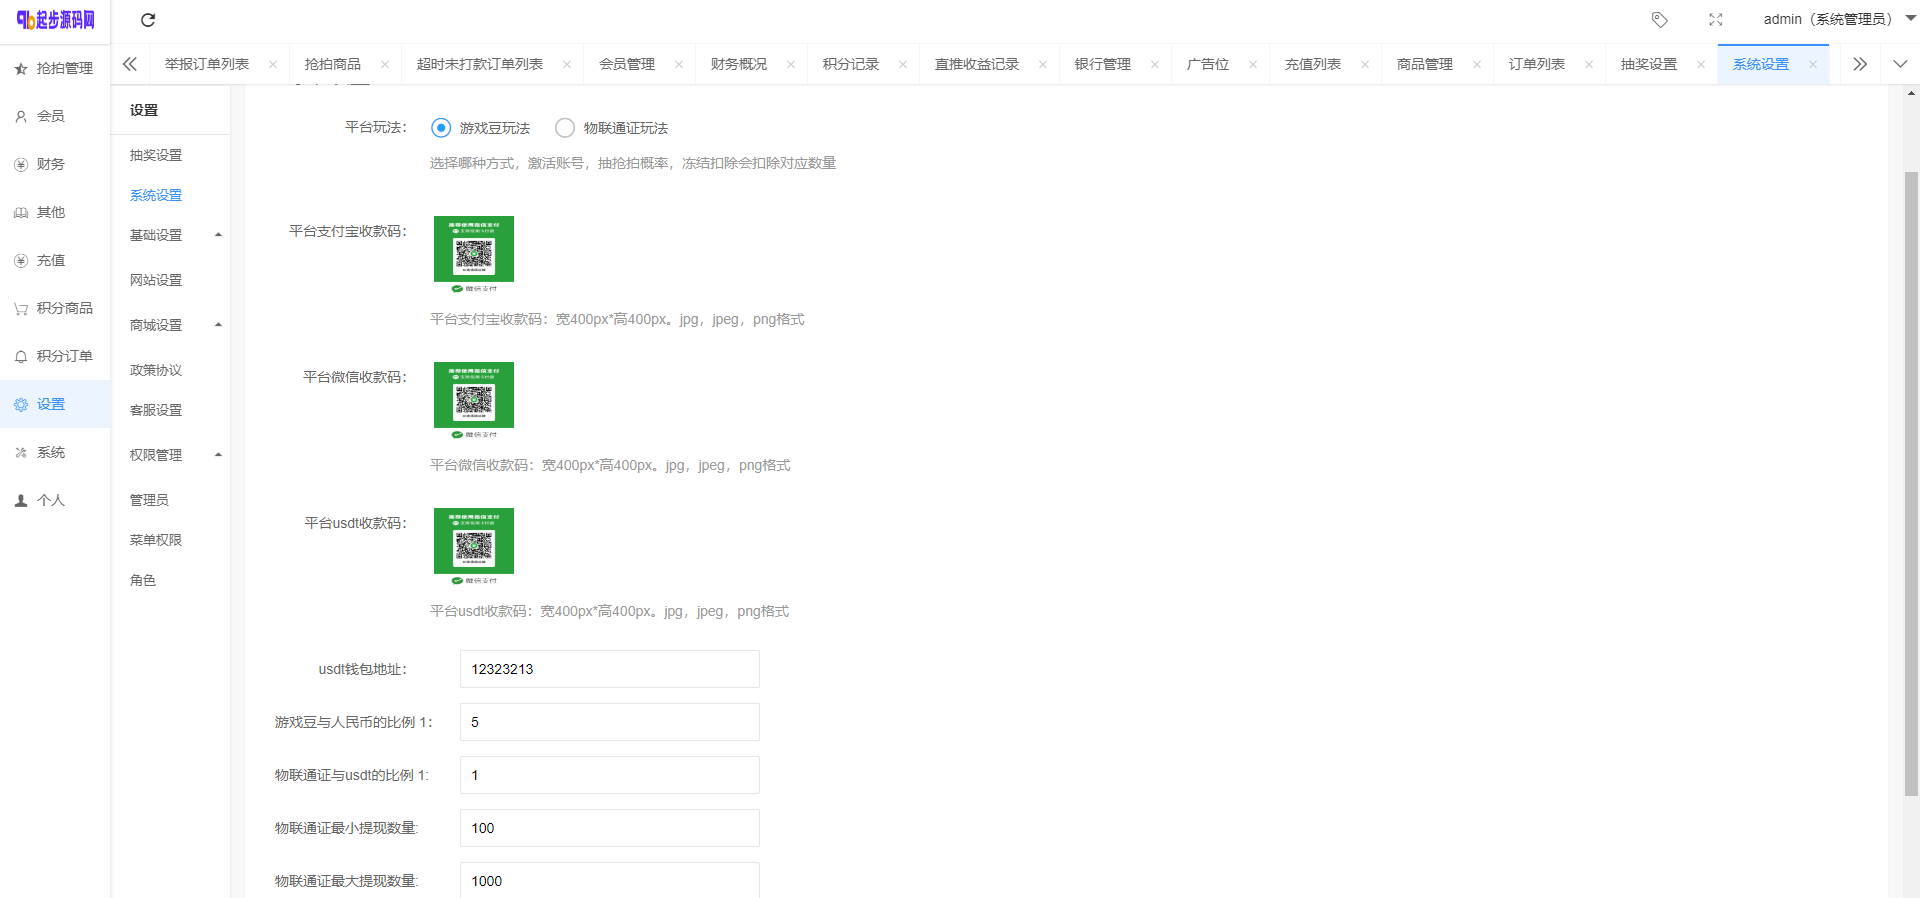Open 角色 in the settings submenu
Viewport: 1920px width, 898px height.
pyautogui.click(x=143, y=580)
